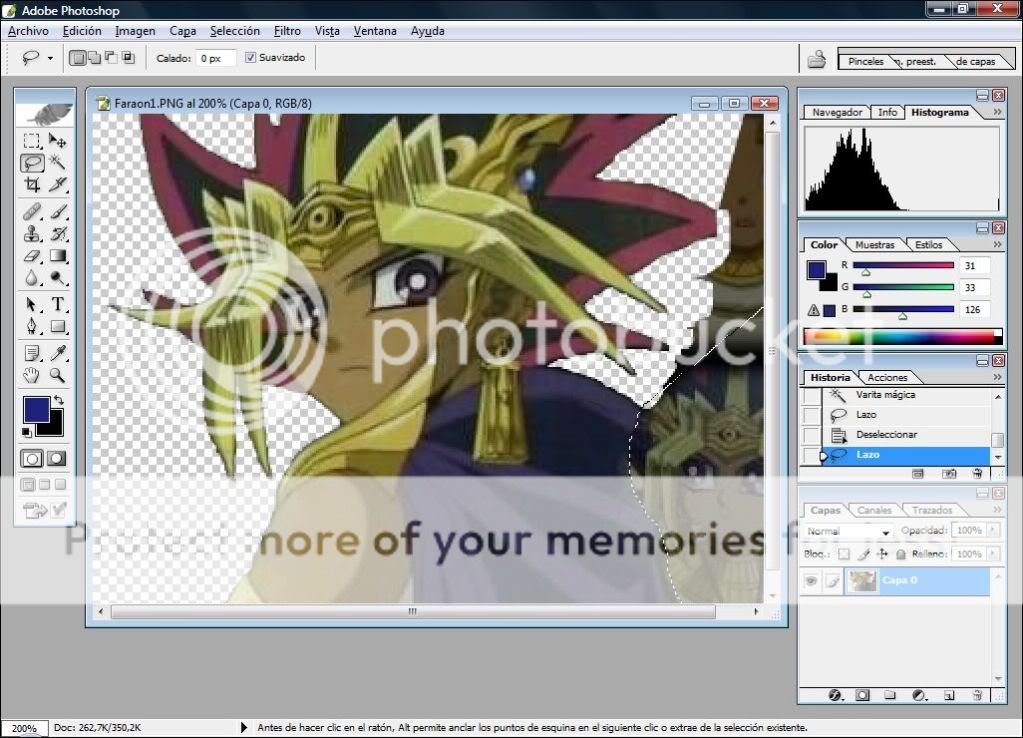Delete layer using Layers panel trash icon
1023x738 pixels.
[x=977, y=695]
